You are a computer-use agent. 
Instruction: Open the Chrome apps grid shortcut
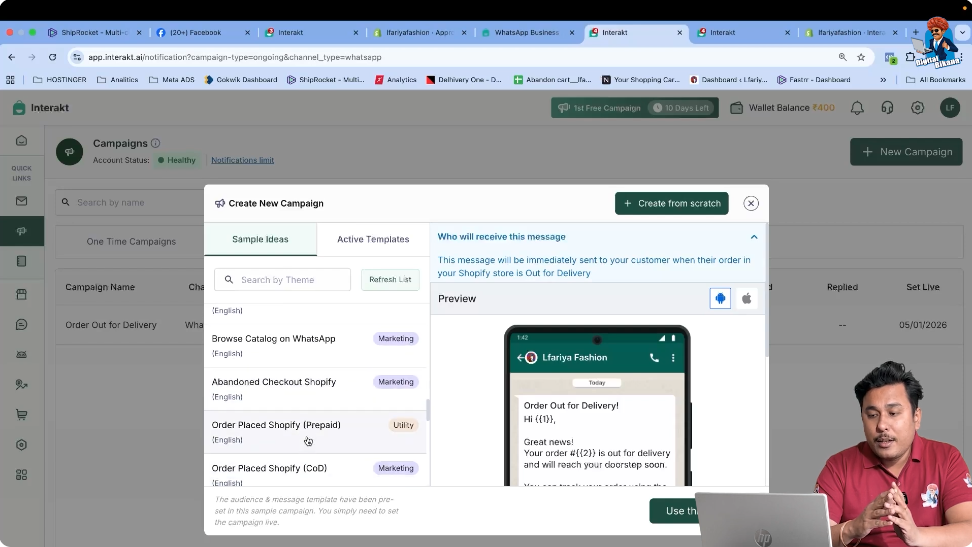pyautogui.click(x=10, y=79)
